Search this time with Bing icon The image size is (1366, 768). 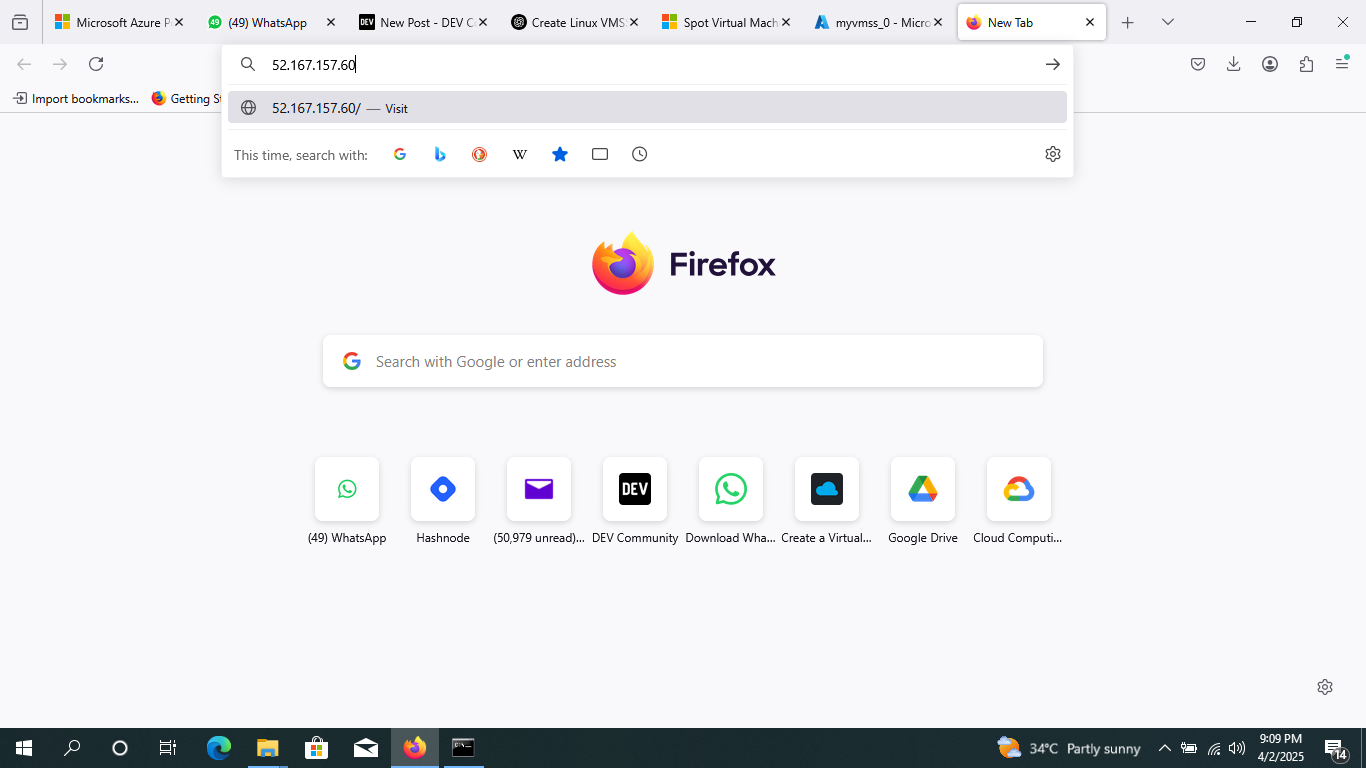(x=440, y=154)
